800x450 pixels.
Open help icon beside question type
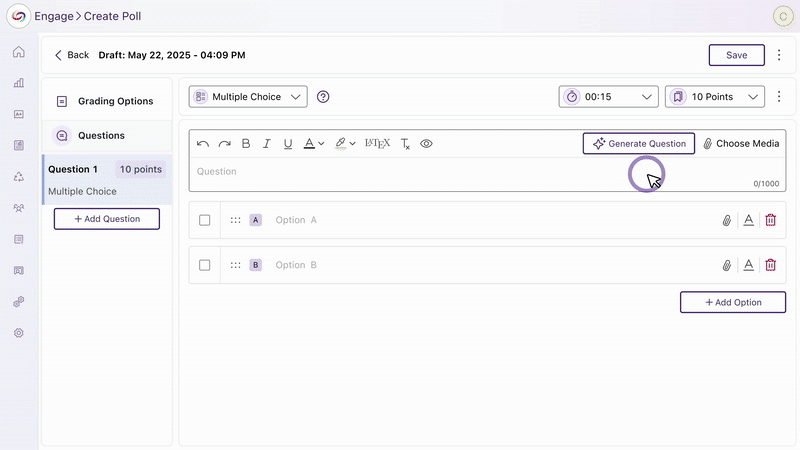click(323, 97)
